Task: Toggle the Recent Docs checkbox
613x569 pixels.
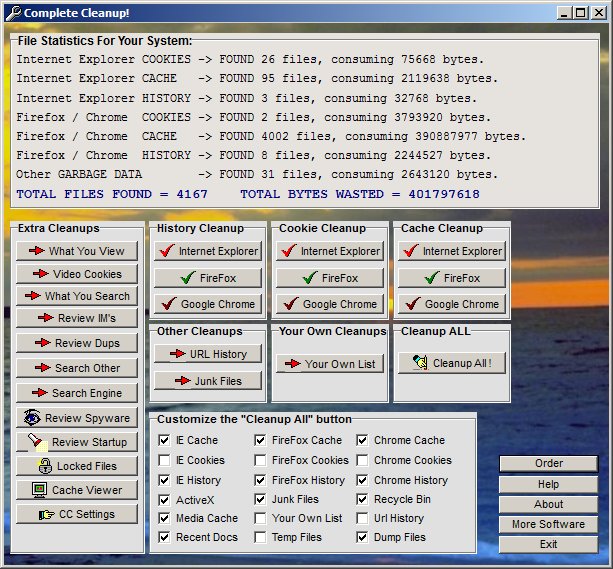Action: (164, 537)
